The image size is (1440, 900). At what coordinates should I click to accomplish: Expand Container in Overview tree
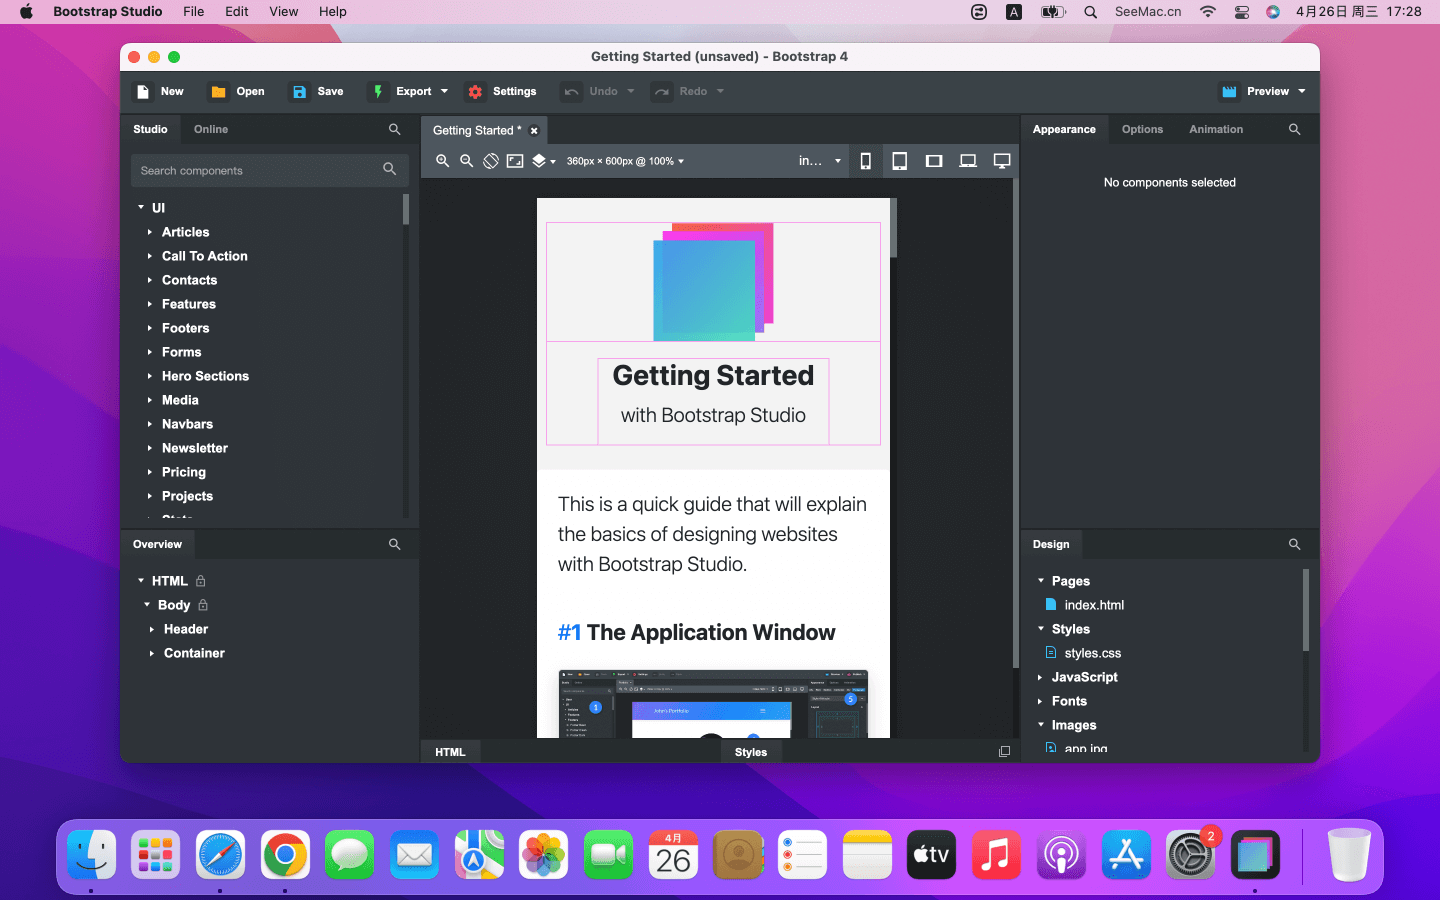click(152, 653)
